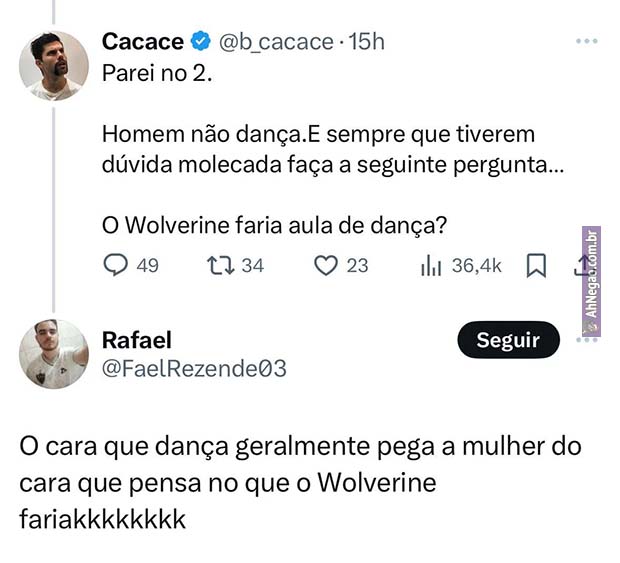This screenshot has width=620, height=563.
Task: Click the Wolverine question in Cacace's tweet
Action: point(274,225)
